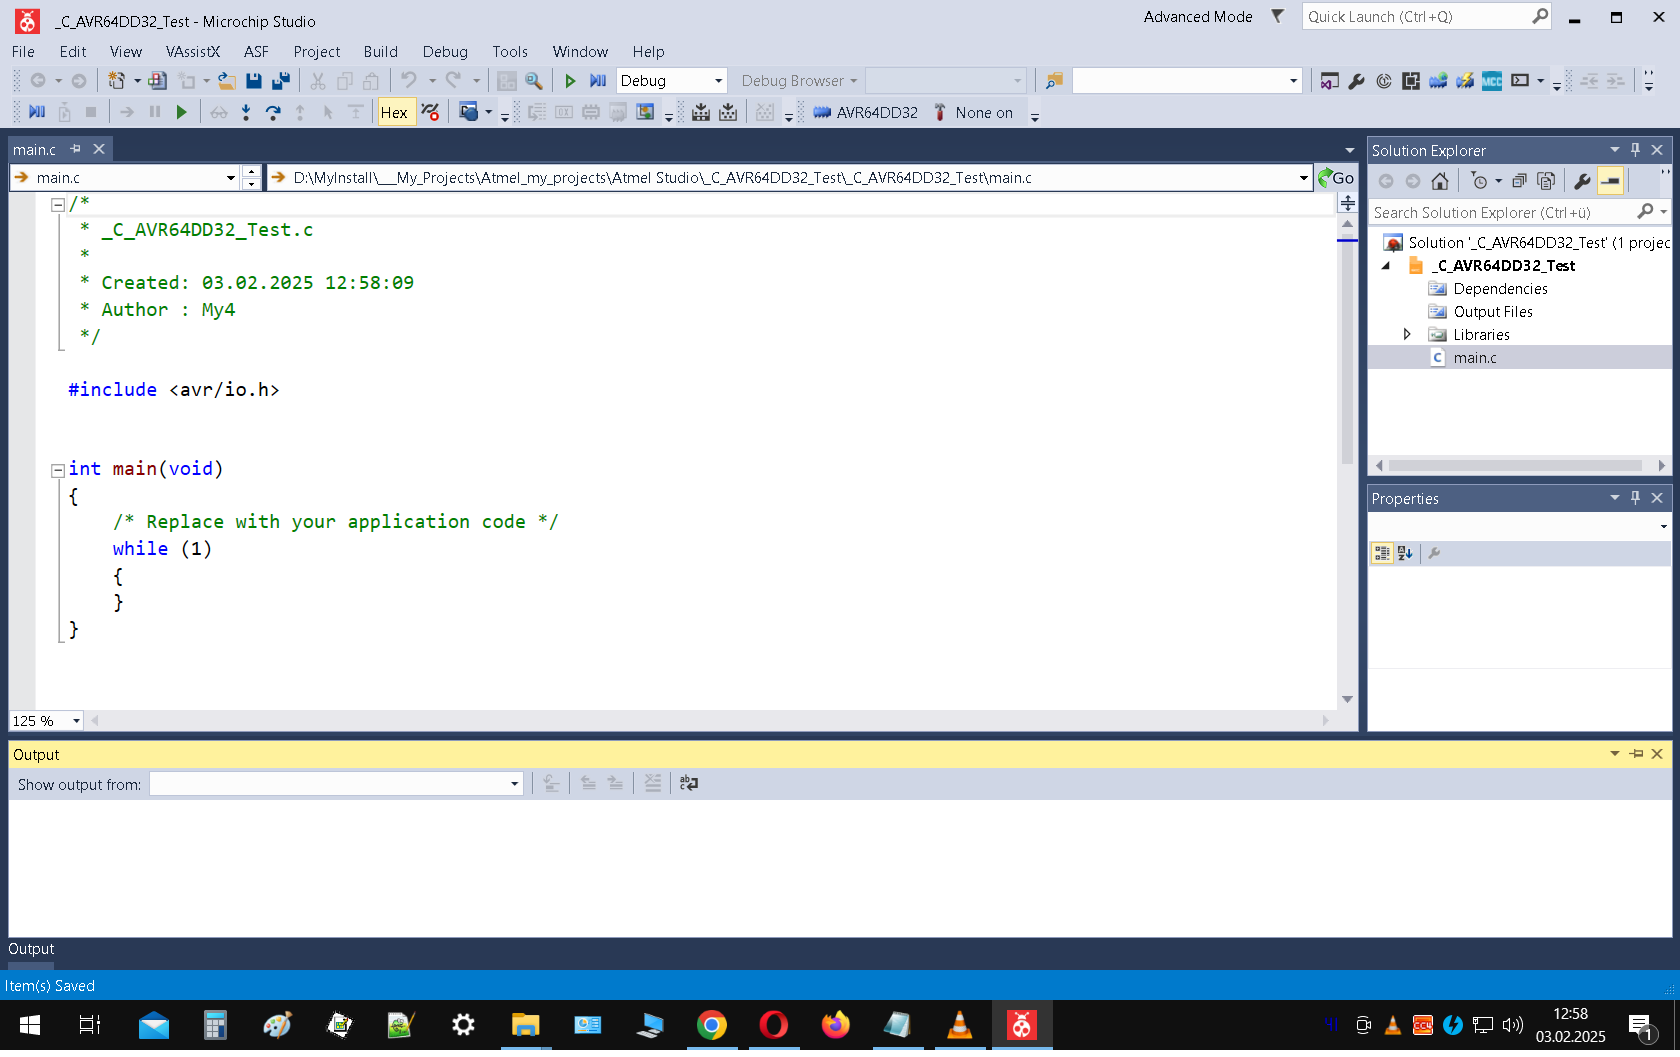The width and height of the screenshot is (1680, 1057).
Task: Toggle Word Wrap in the Output panel
Action: click(x=689, y=784)
